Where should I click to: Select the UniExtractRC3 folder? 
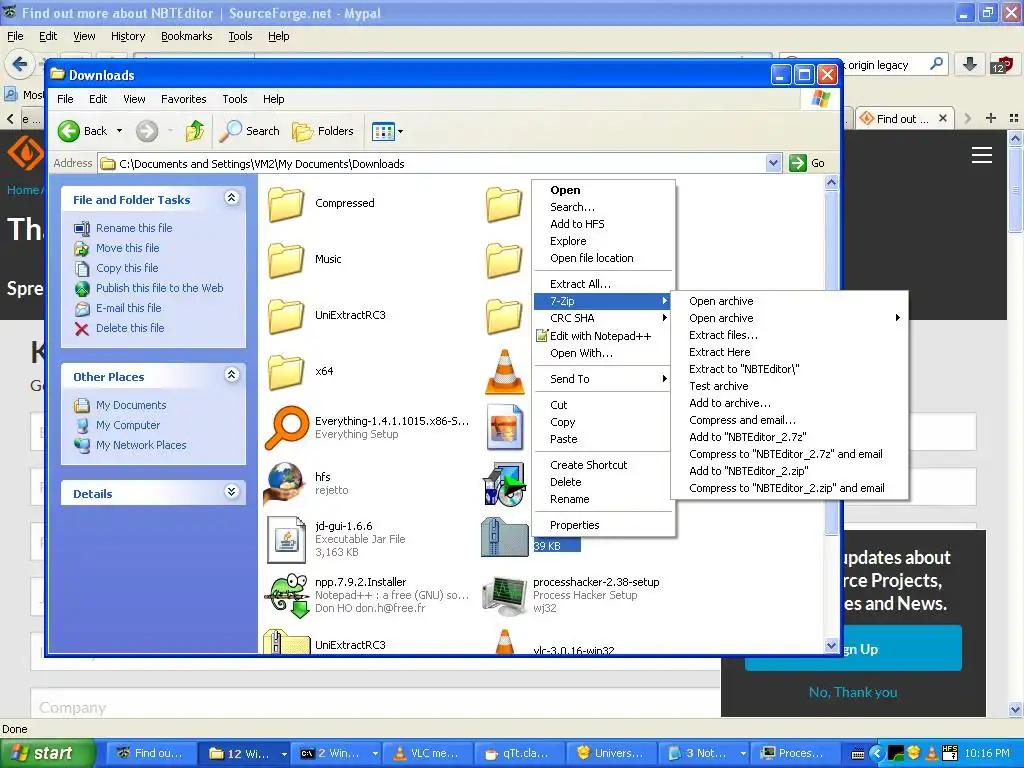[x=285, y=315]
